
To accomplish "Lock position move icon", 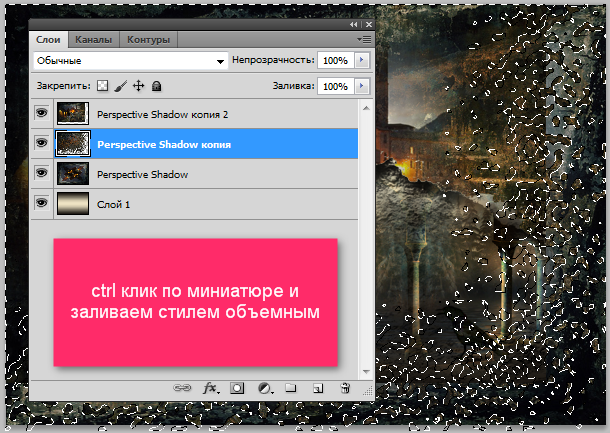I will 138,86.
